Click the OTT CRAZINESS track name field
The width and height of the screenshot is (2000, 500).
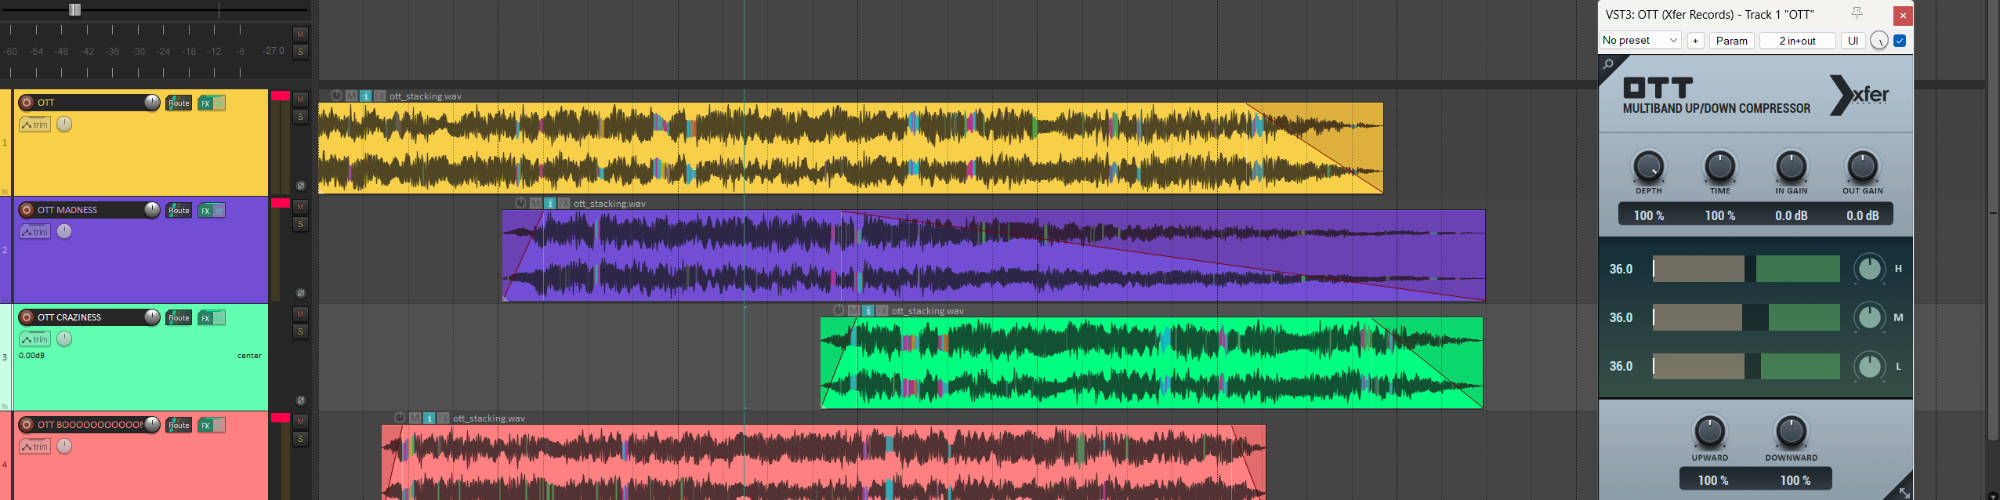tap(88, 317)
